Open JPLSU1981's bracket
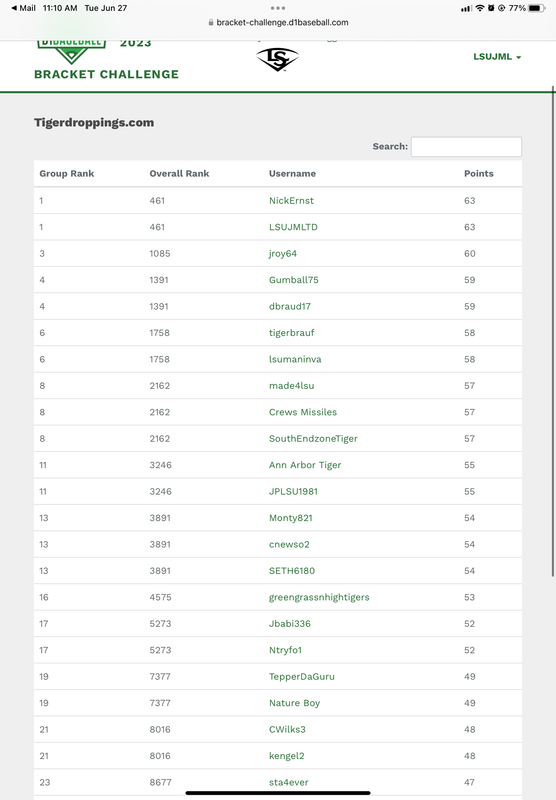This screenshot has width=556, height=800. (x=293, y=492)
